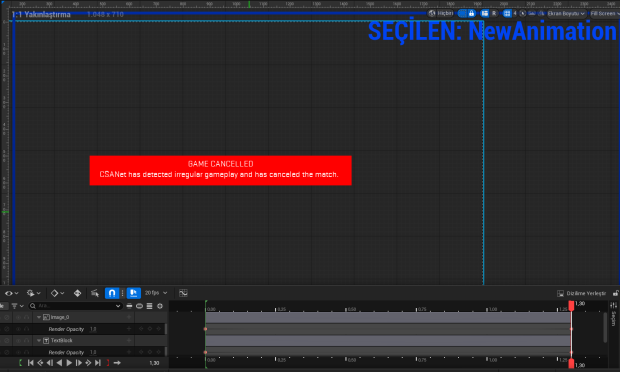The width and height of the screenshot is (620, 372).
Task: Click the collapse tracks icon beside search
Action: pyautogui.click(x=129, y=306)
